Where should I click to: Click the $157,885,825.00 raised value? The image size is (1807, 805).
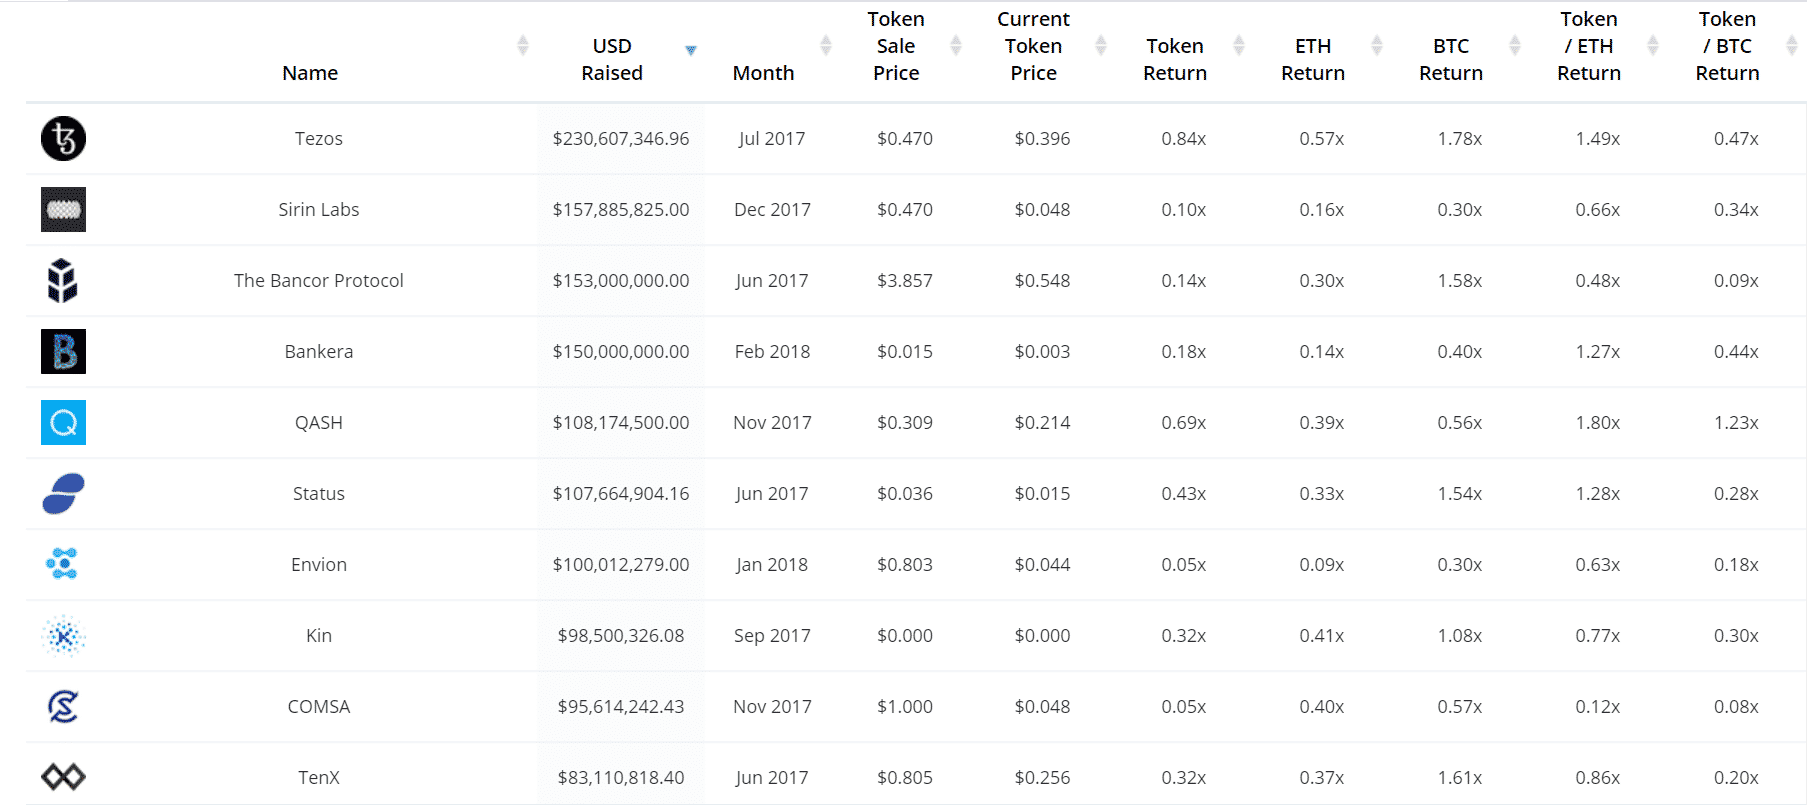click(x=621, y=210)
